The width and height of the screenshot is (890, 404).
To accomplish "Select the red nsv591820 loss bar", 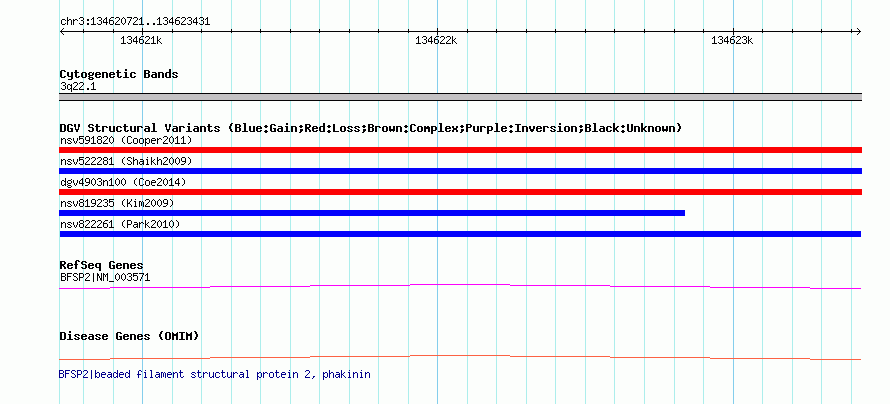I will [x=460, y=150].
